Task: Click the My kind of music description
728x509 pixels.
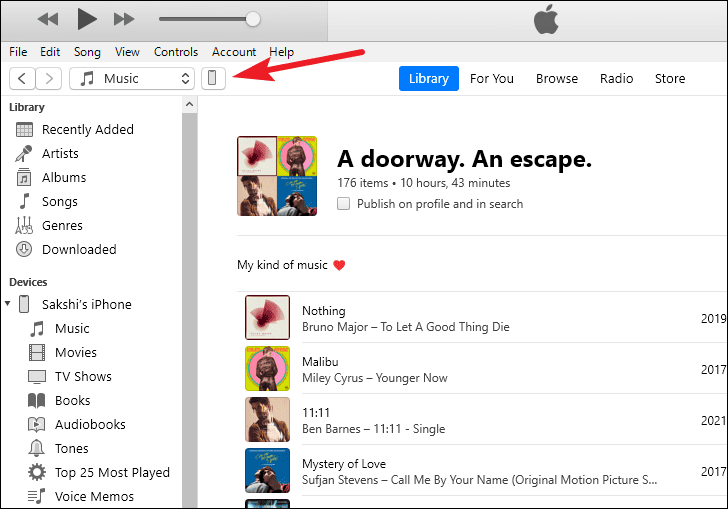Action: (x=291, y=265)
